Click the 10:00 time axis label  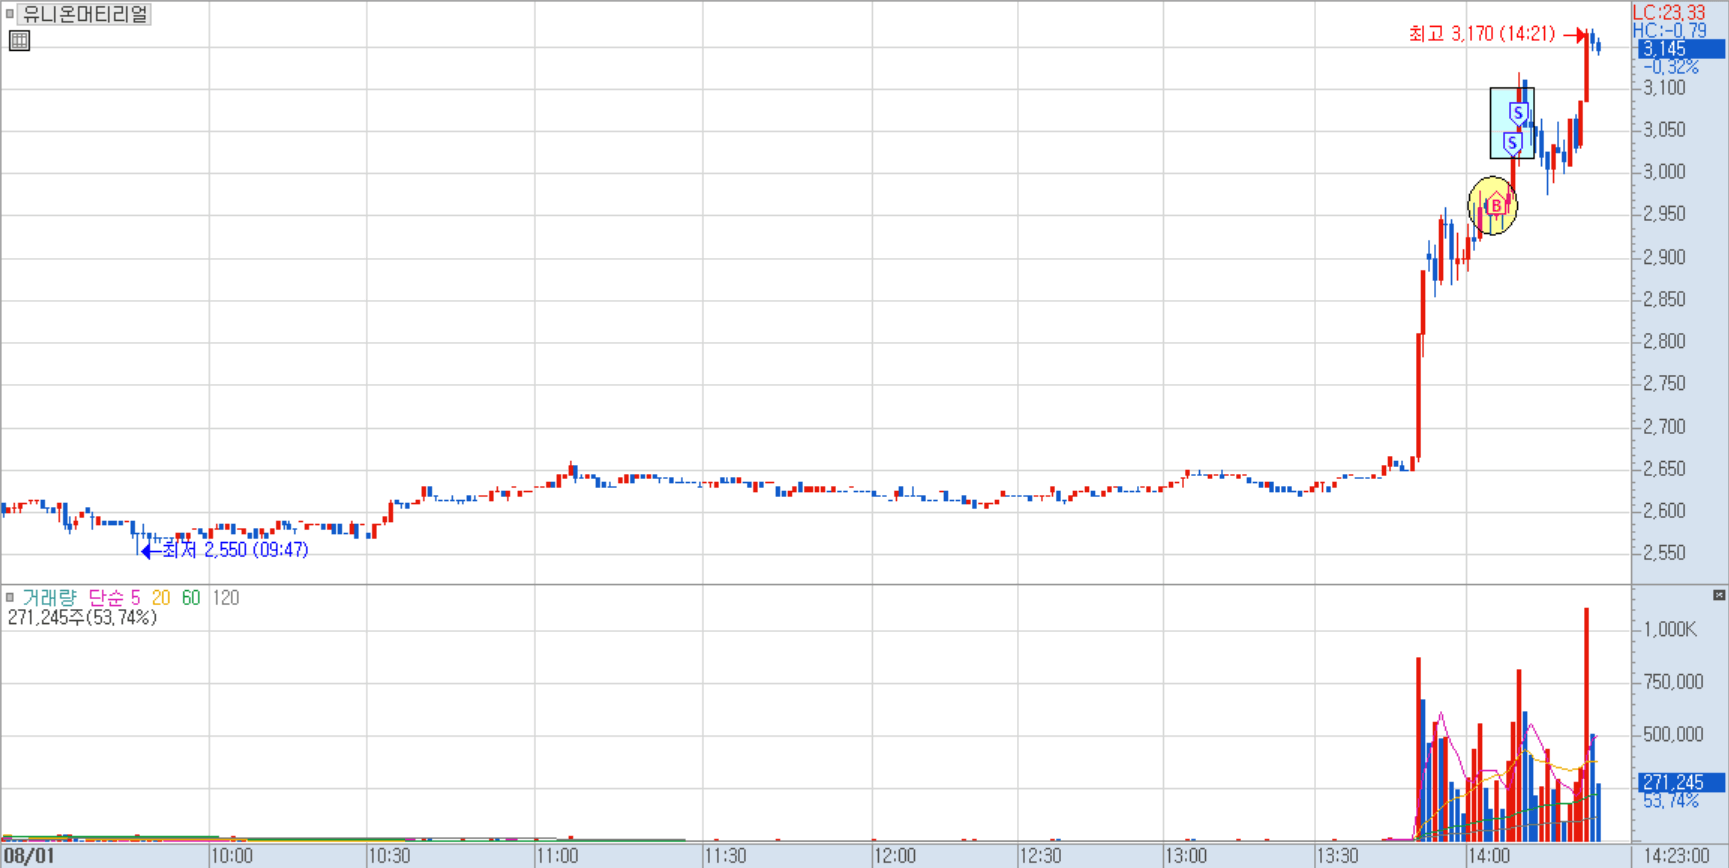click(232, 856)
